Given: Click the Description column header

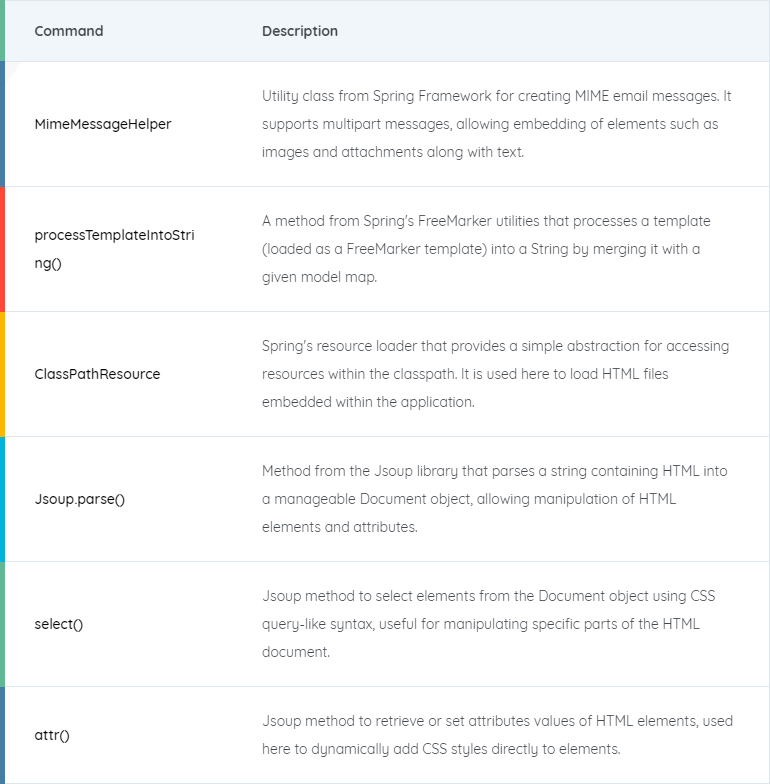Looking at the screenshot, I should point(300,31).
